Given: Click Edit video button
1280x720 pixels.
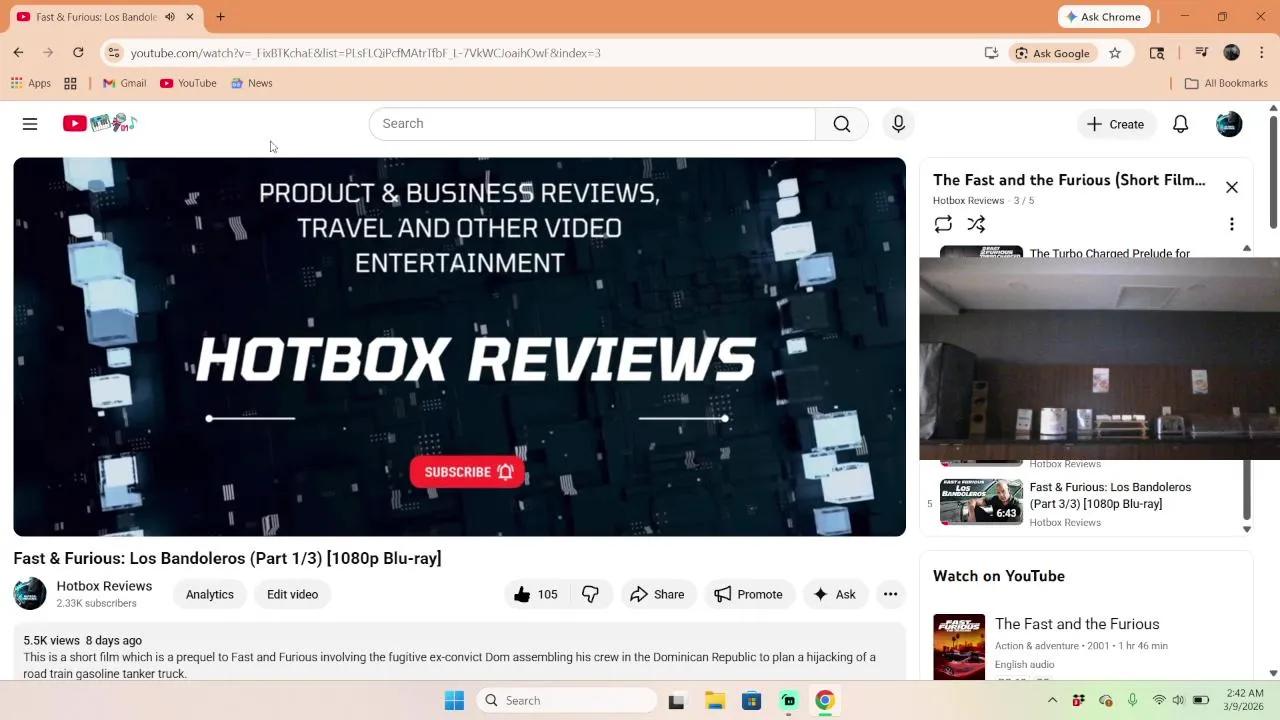Looking at the screenshot, I should [292, 594].
